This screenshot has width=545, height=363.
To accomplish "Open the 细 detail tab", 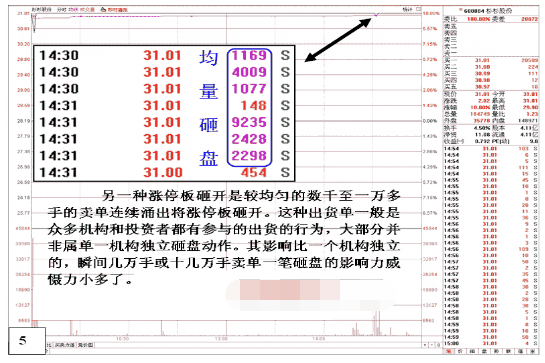I will click(473, 352).
